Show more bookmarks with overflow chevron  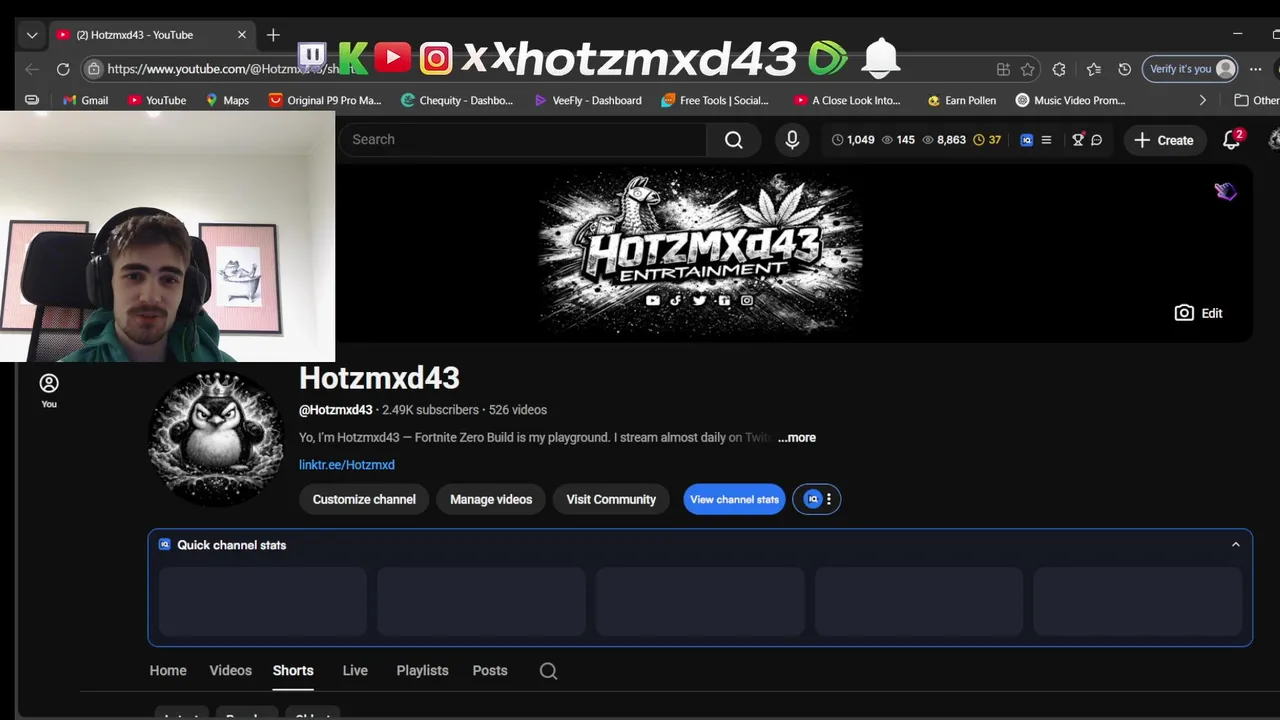tap(1202, 100)
